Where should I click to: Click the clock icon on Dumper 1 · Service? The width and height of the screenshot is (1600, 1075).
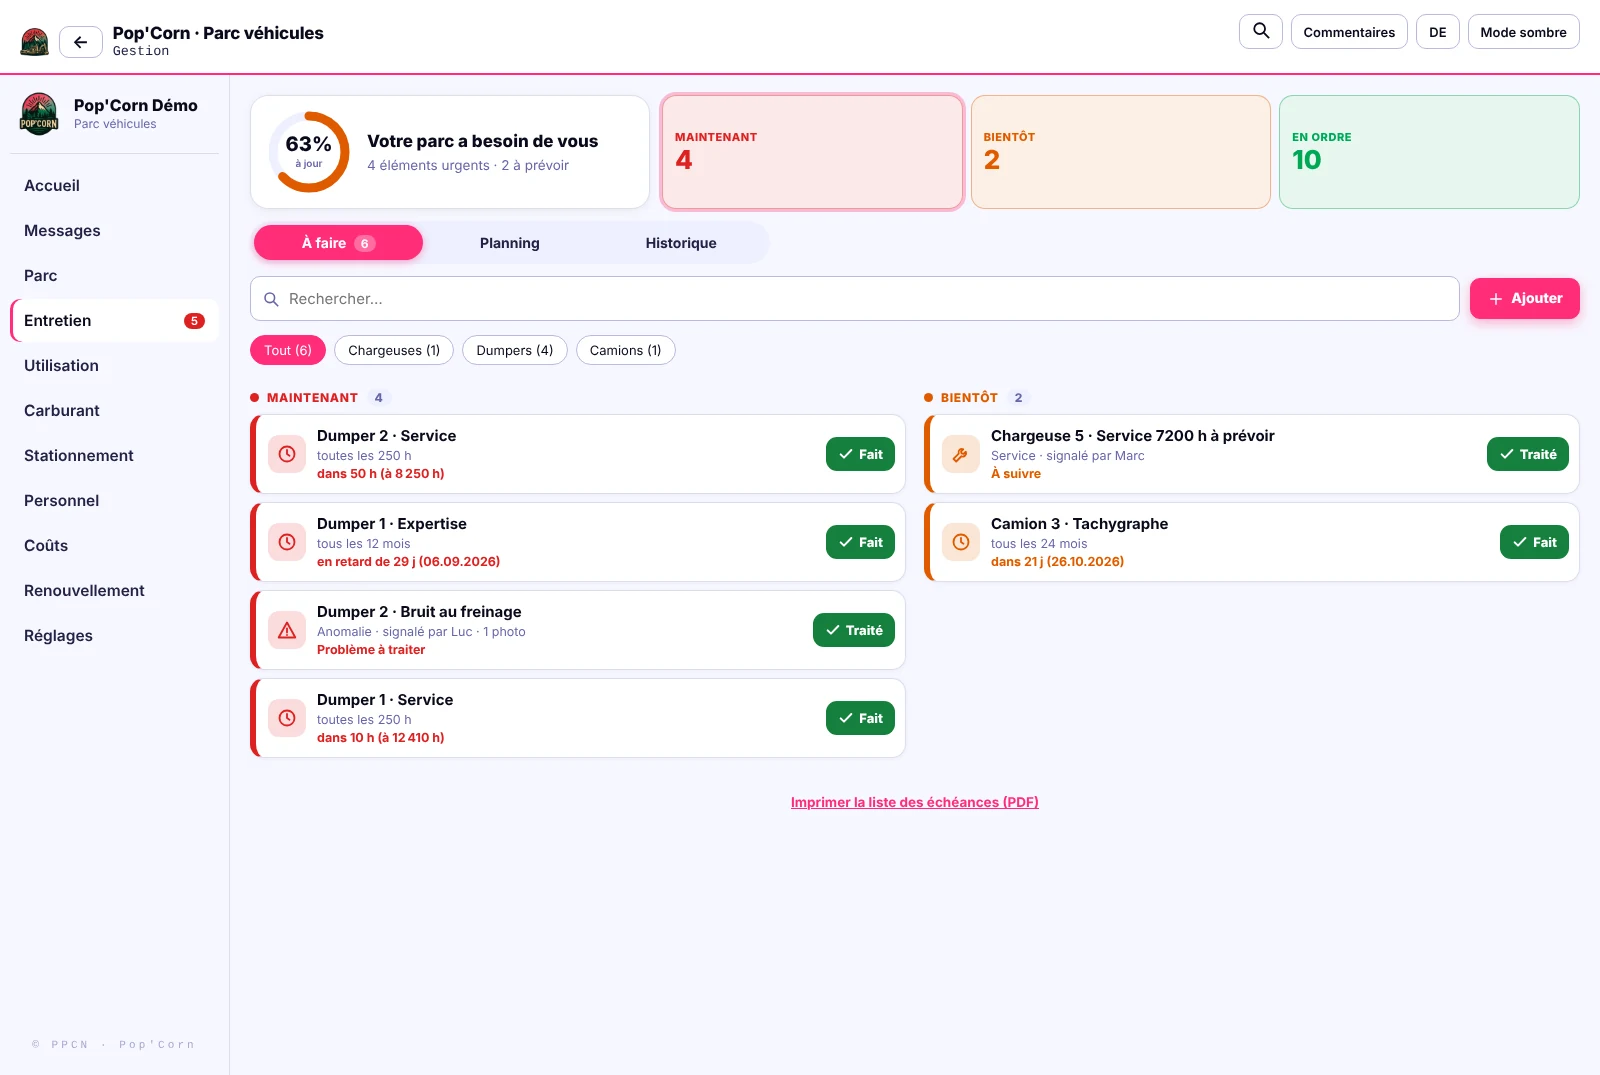287,718
